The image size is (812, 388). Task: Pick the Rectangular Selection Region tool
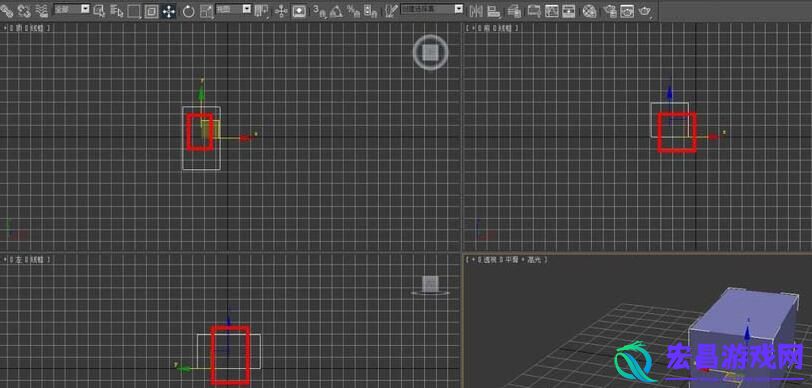click(x=134, y=11)
